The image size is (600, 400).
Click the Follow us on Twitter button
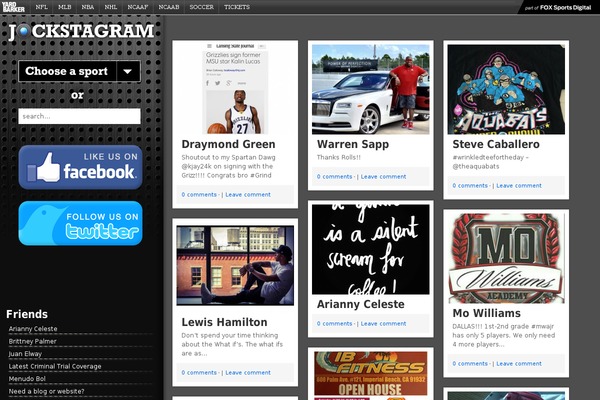click(x=80, y=223)
